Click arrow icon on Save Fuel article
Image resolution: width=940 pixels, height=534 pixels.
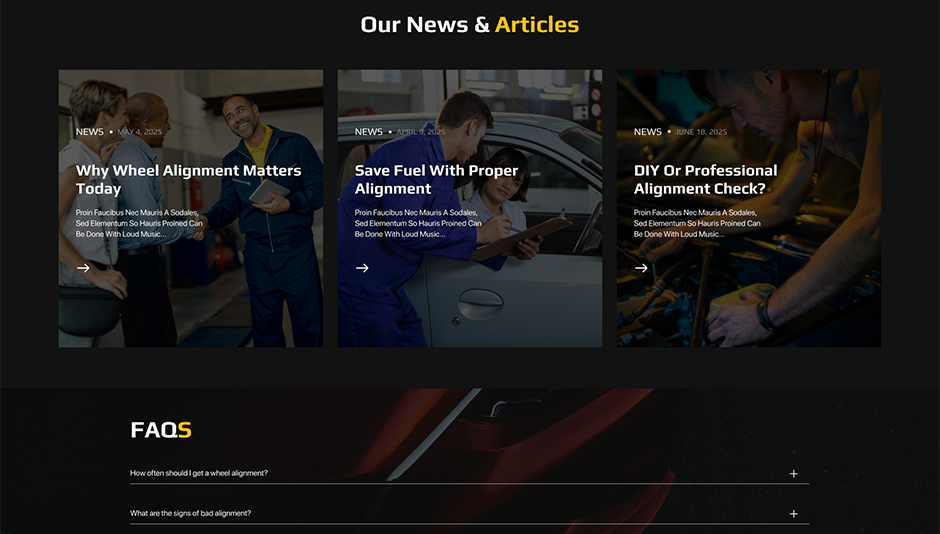tap(362, 268)
